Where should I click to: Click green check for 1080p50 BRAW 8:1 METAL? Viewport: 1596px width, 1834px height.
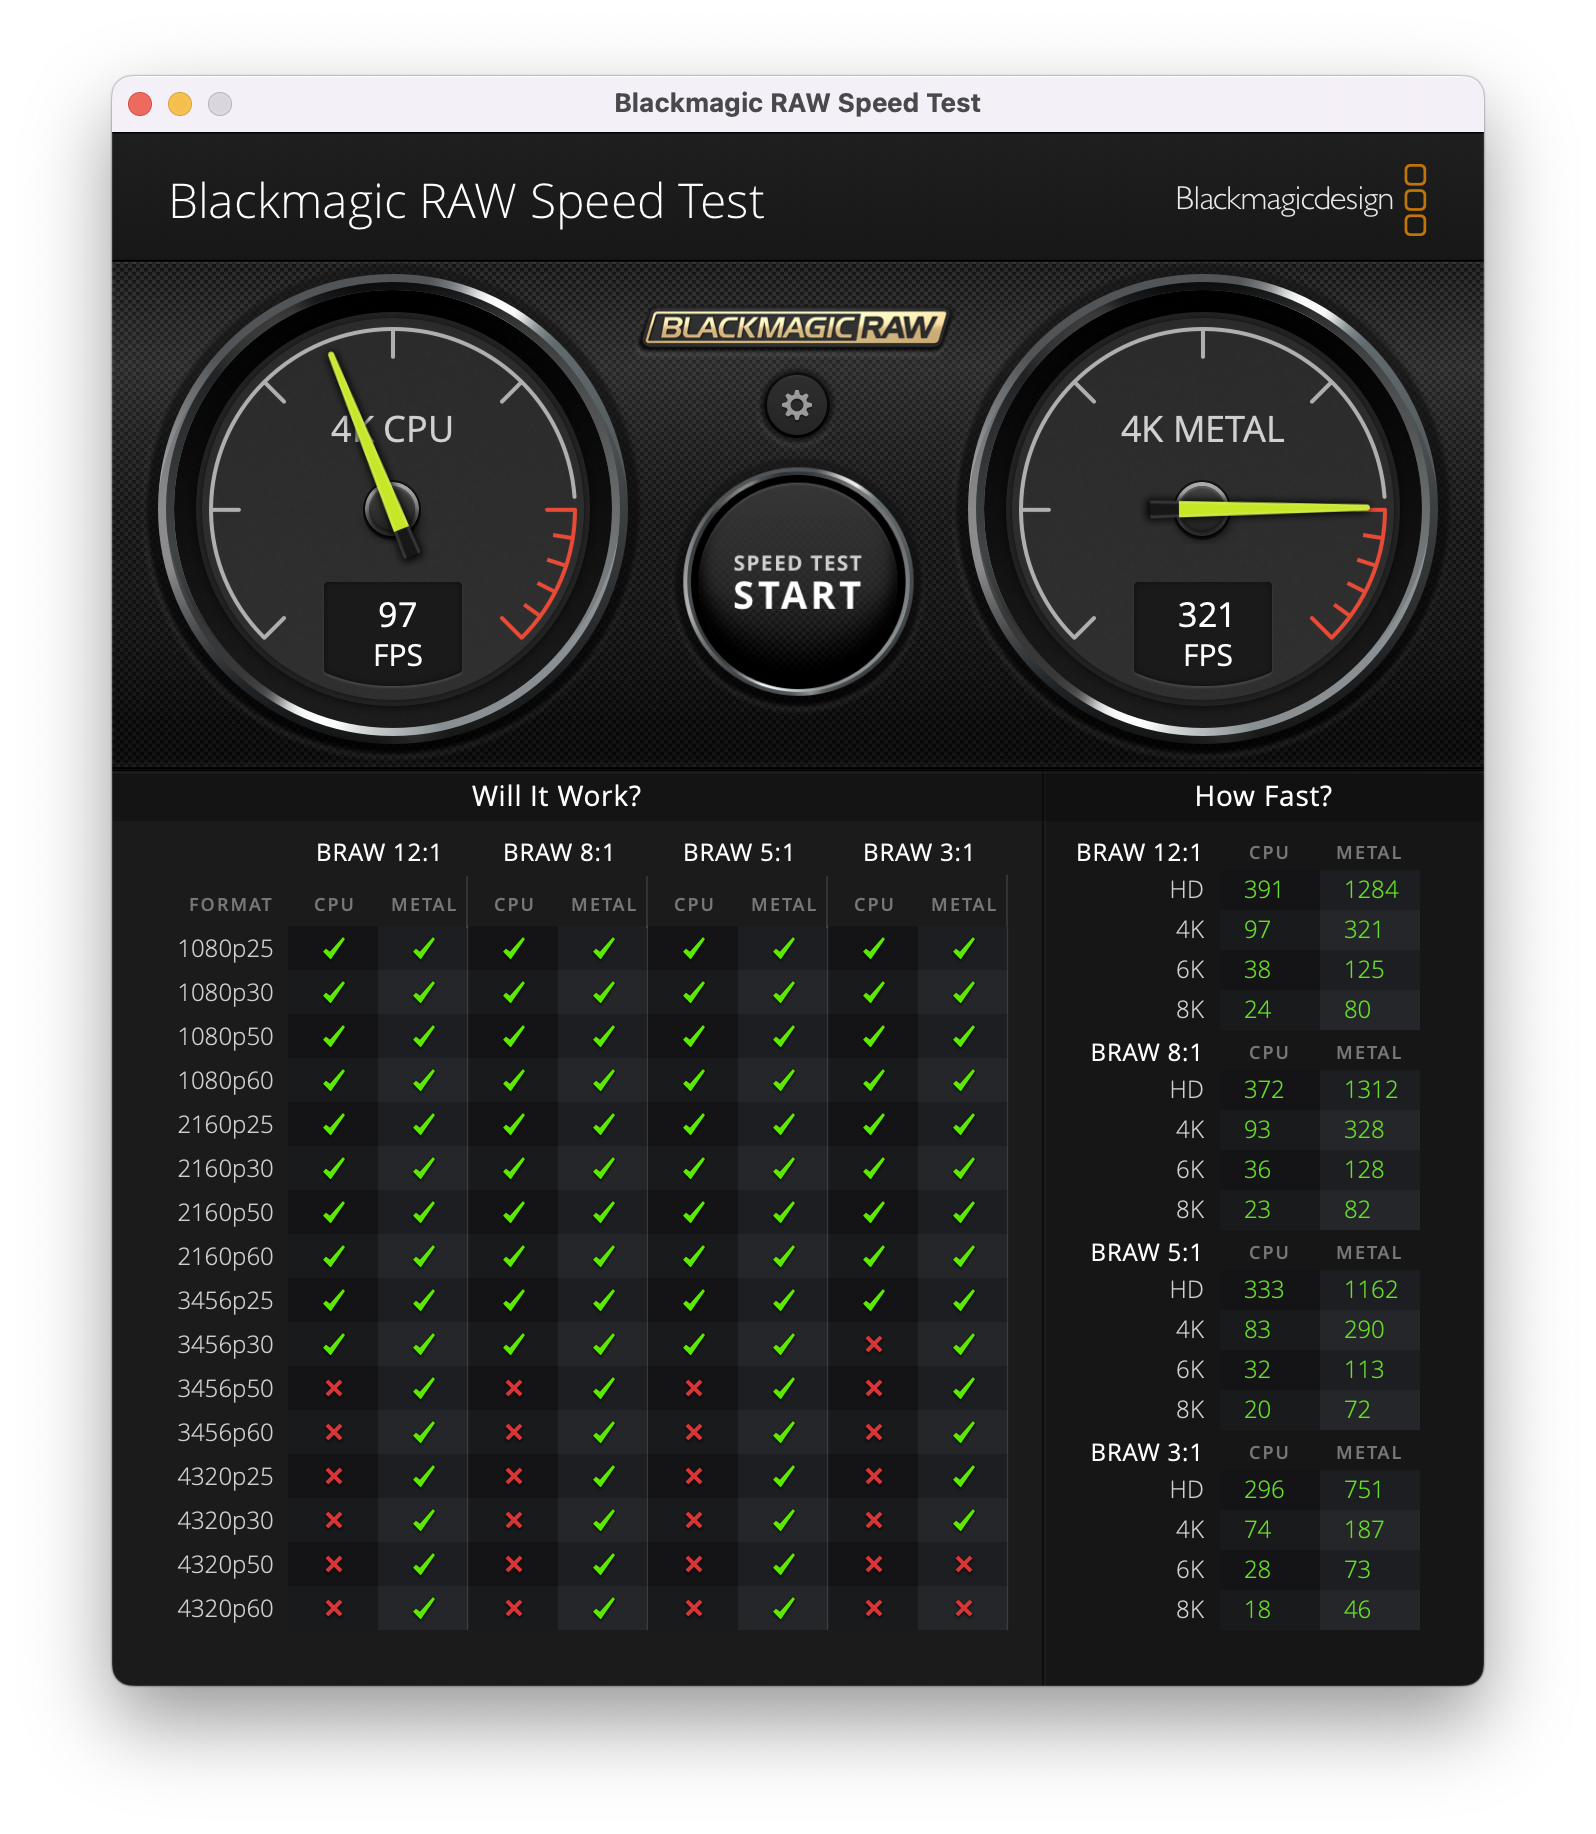tap(604, 1036)
